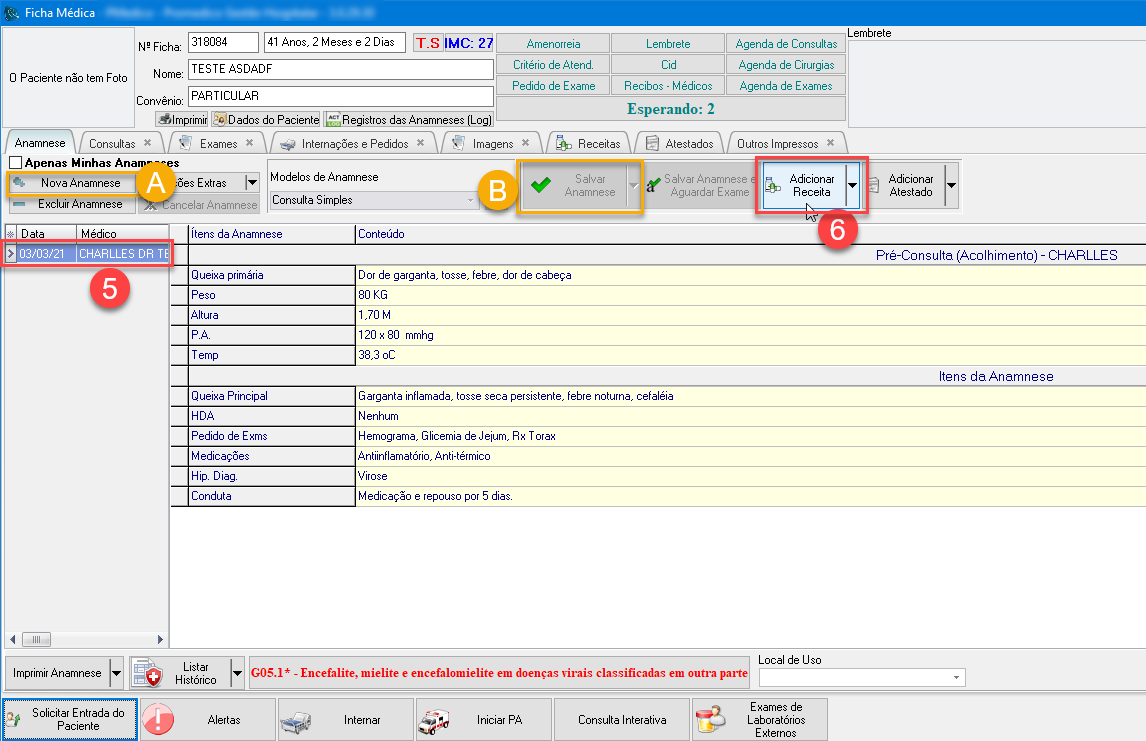Open Dados do Paciente
The image size is (1146, 741).
(266, 119)
